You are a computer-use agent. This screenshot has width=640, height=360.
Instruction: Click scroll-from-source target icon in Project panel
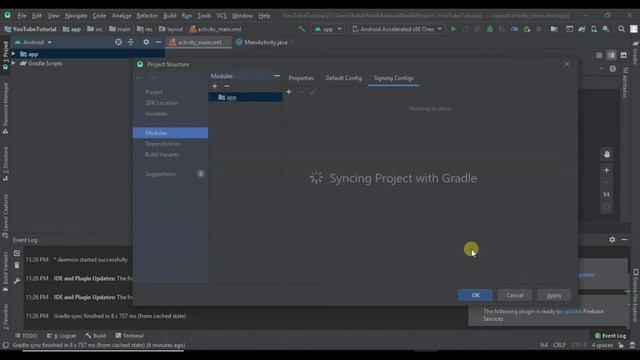point(118,42)
